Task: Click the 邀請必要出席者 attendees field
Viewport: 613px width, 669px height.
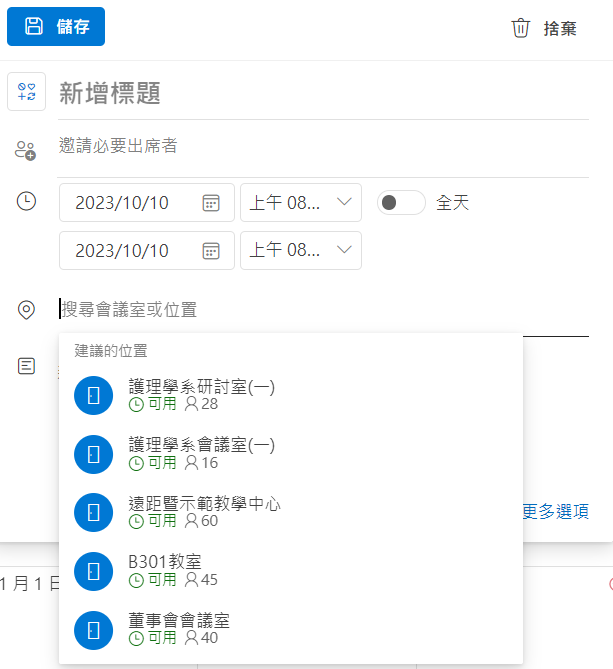Action: point(320,147)
